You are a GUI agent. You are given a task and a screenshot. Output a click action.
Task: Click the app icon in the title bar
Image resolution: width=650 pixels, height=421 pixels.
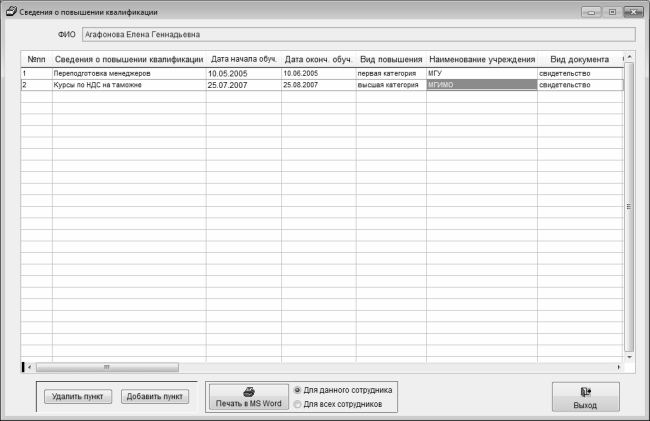point(11,12)
